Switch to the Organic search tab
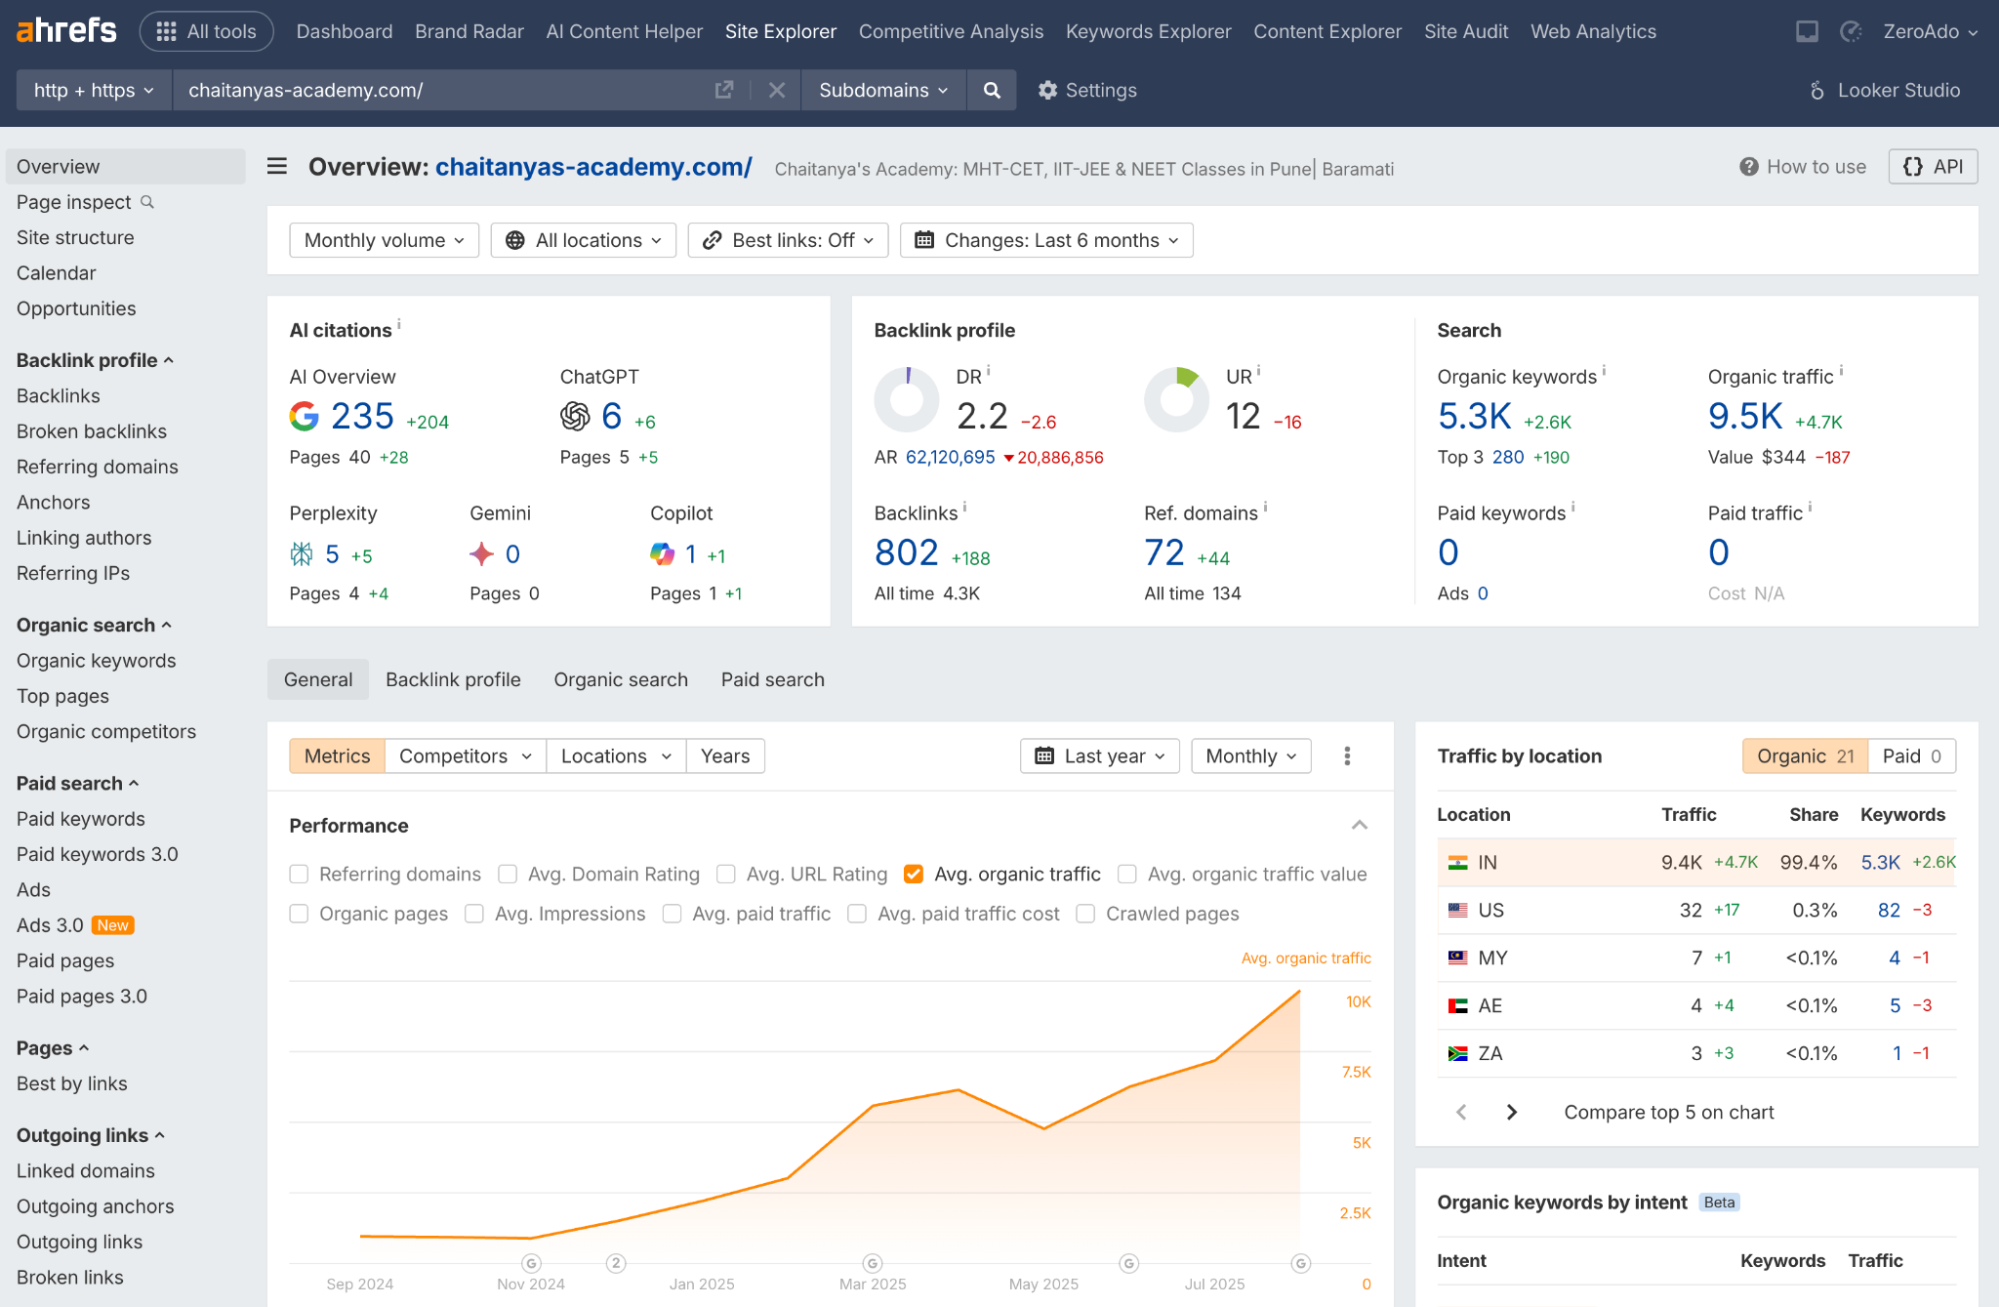Screen dimensions: 1999x1307 pyautogui.click(x=620, y=679)
